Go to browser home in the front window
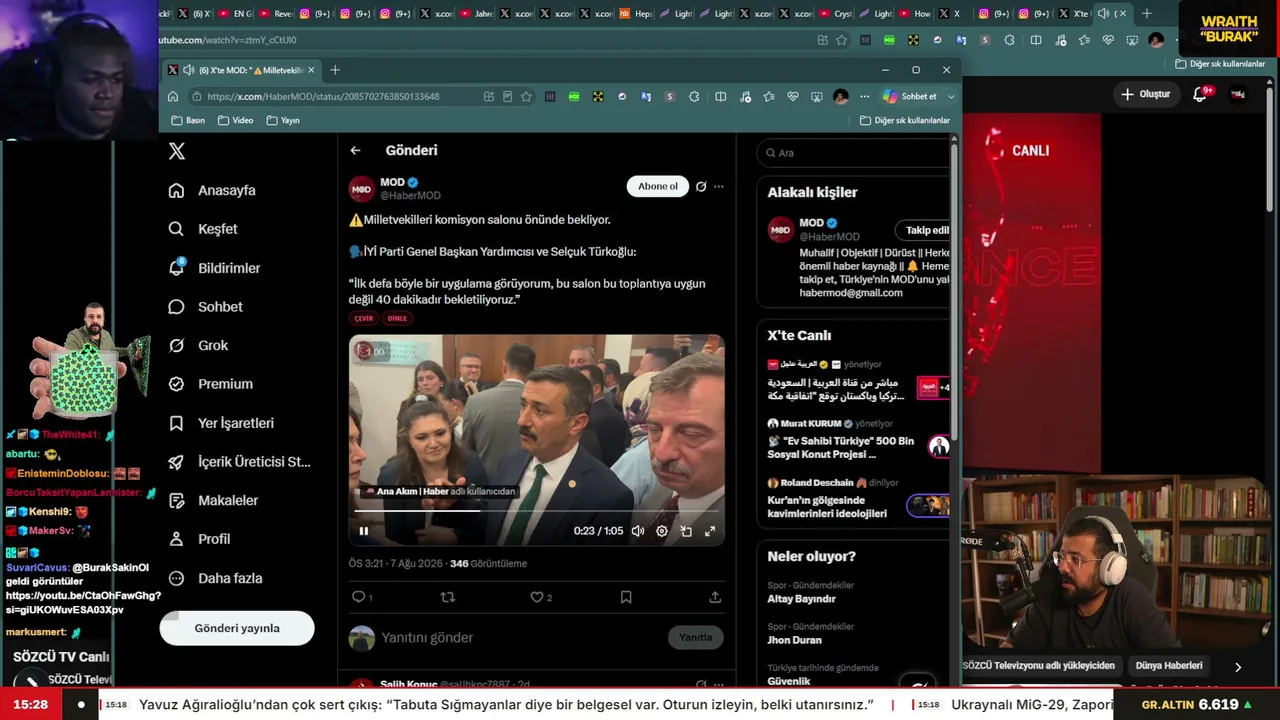1280x720 pixels. click(173, 96)
